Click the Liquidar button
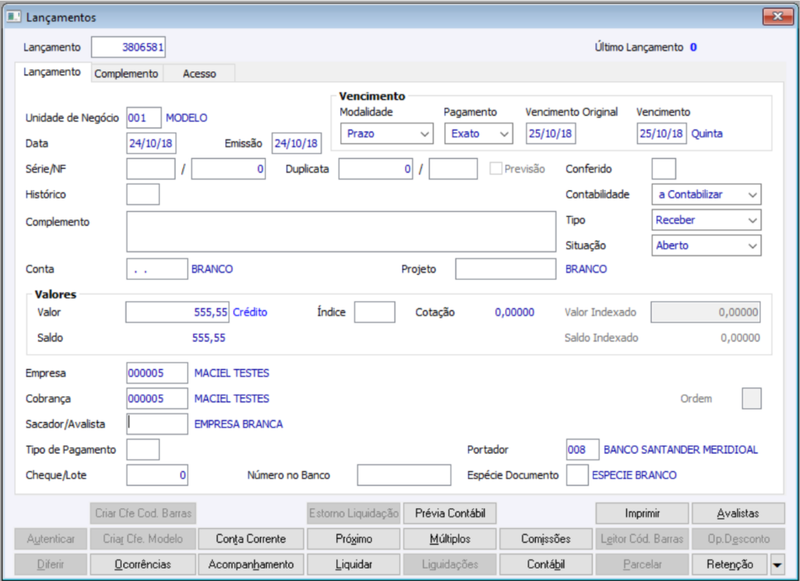The width and height of the screenshot is (800, 581). click(354, 565)
